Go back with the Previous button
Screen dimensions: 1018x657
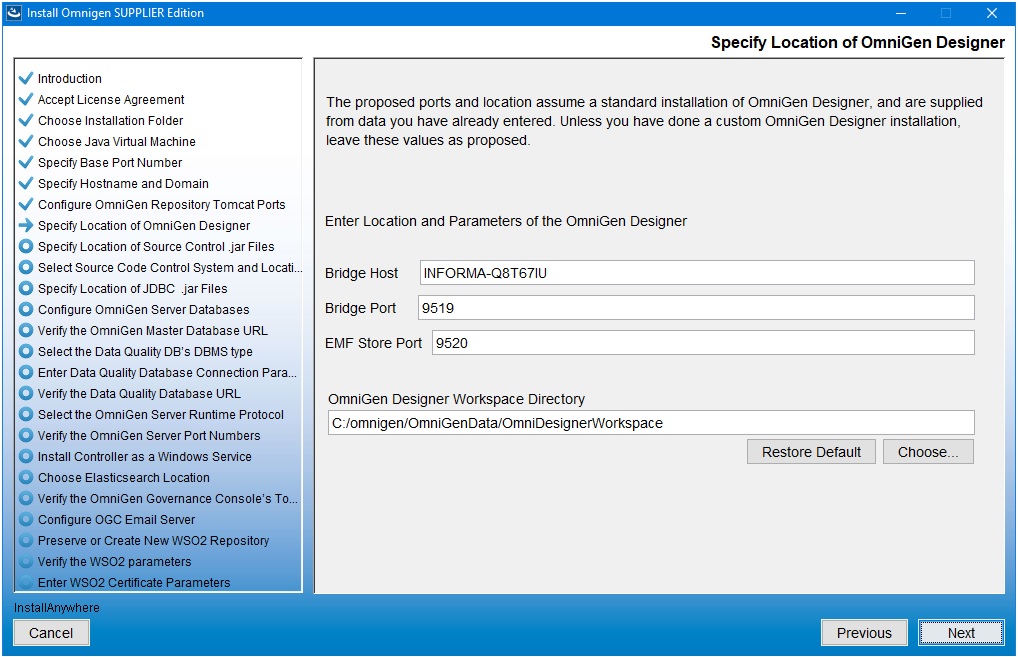click(x=864, y=633)
